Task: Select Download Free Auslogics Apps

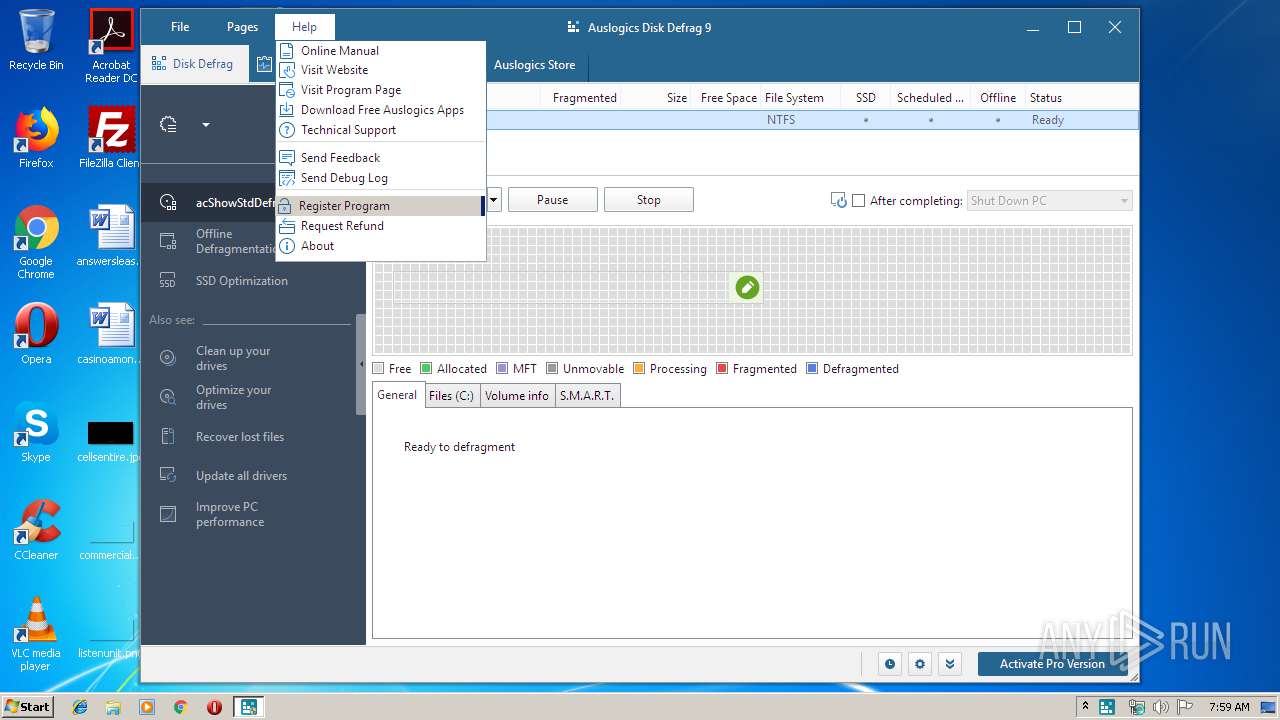Action: pyautogui.click(x=381, y=110)
